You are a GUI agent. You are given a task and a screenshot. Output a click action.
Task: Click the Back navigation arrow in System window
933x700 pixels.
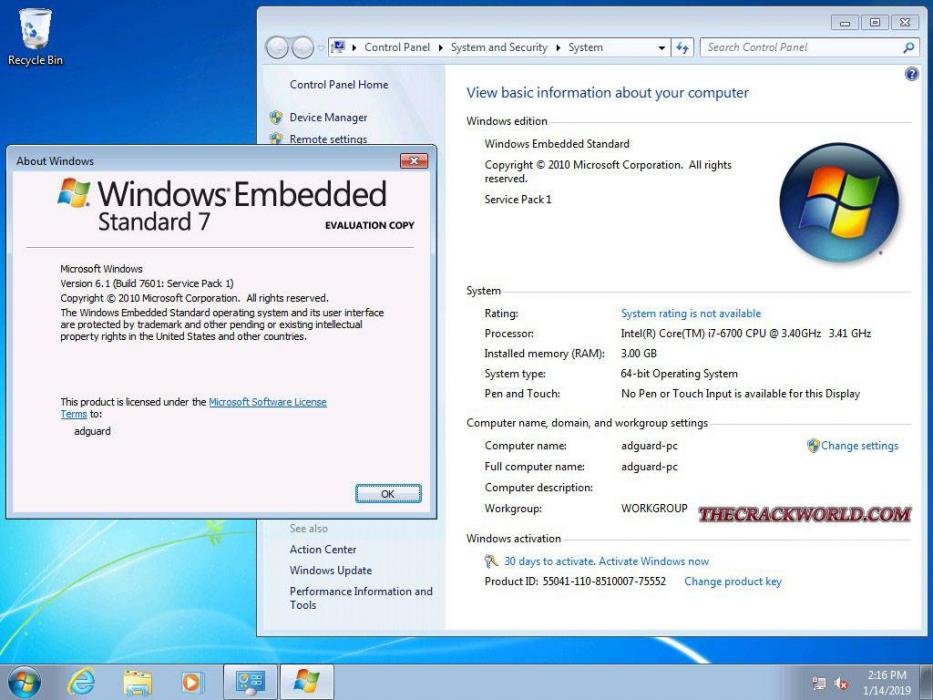(x=277, y=48)
